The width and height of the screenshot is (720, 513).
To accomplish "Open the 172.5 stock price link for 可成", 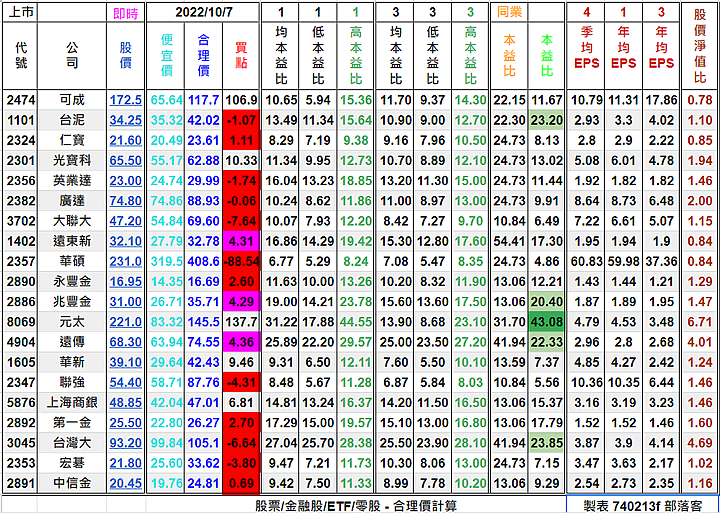I will point(125,100).
